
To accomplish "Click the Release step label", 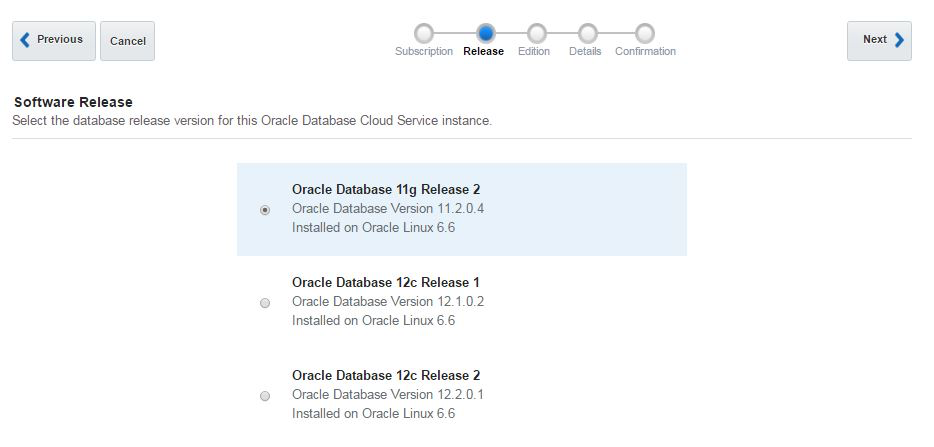I will point(484,52).
